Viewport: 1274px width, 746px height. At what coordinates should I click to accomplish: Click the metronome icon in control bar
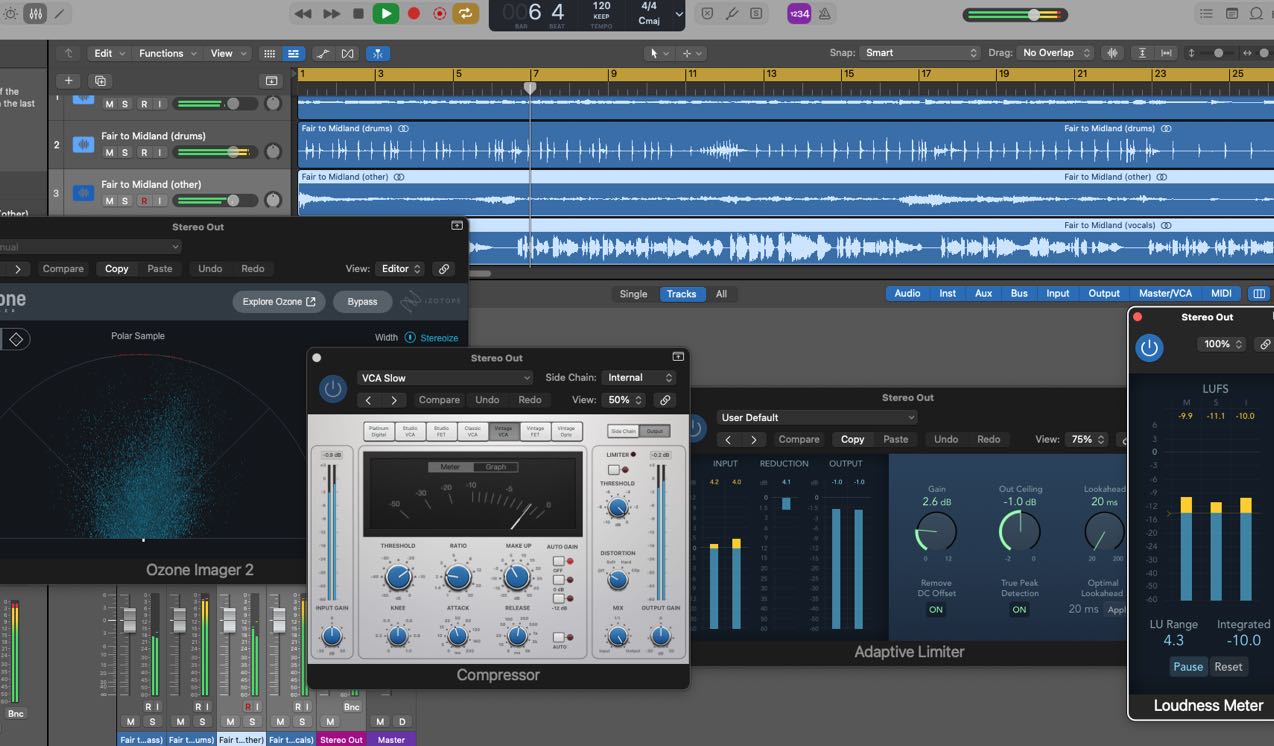pos(825,13)
